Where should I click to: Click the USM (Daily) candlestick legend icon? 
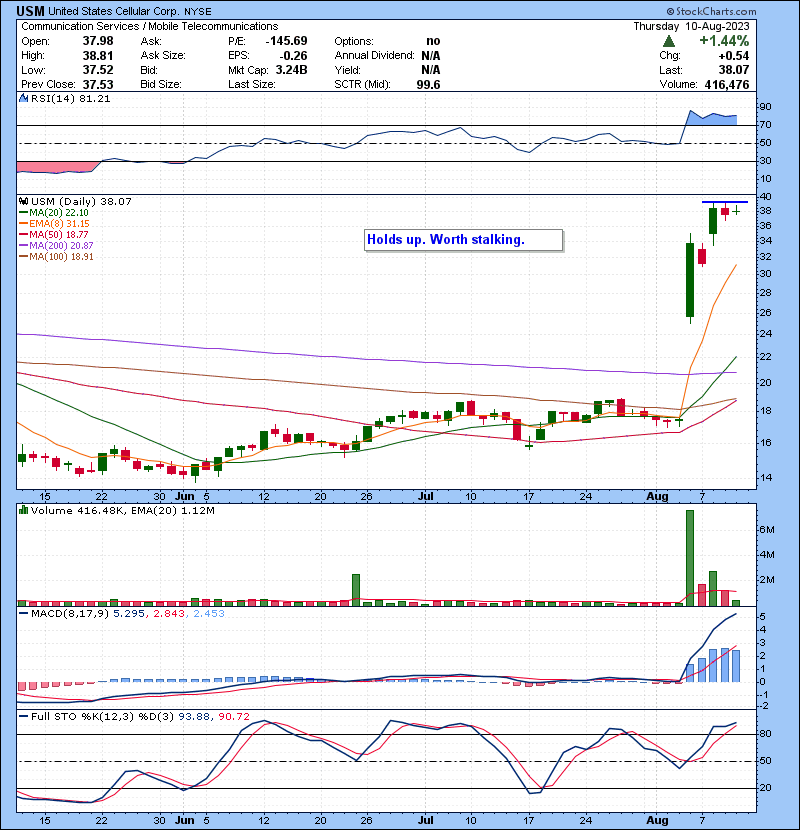pos(24,201)
